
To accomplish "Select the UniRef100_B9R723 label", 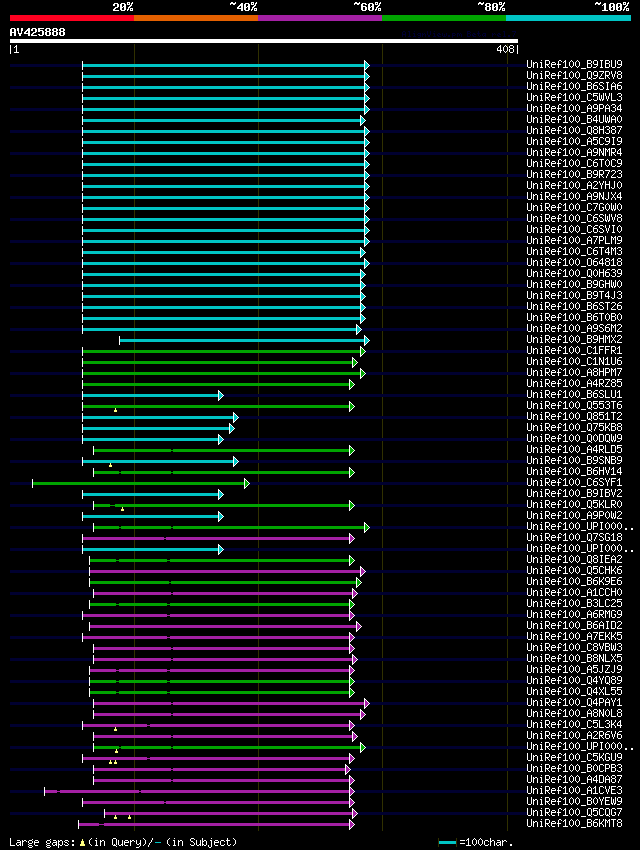I will (574, 174).
